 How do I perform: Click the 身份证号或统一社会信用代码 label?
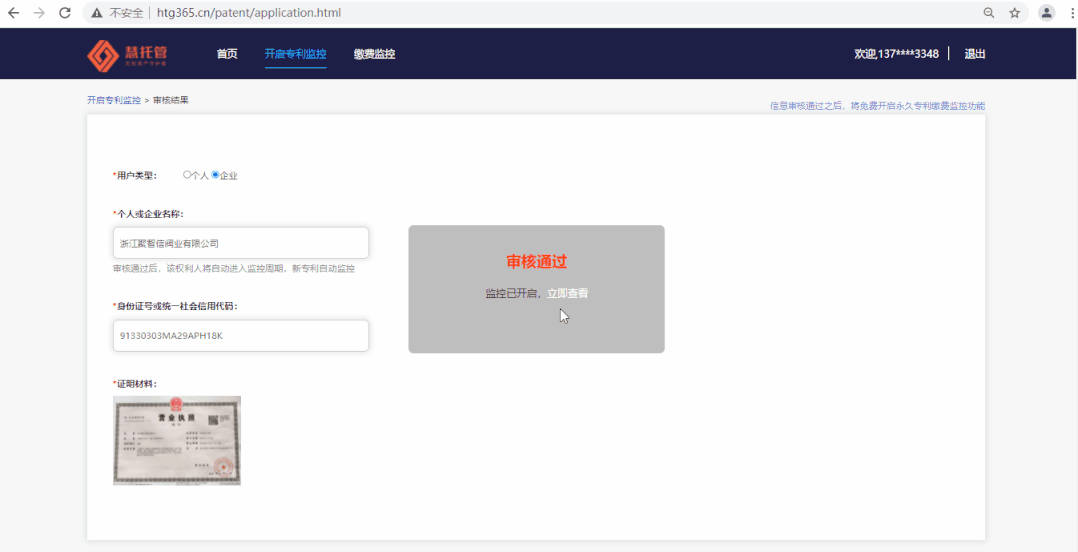175,307
